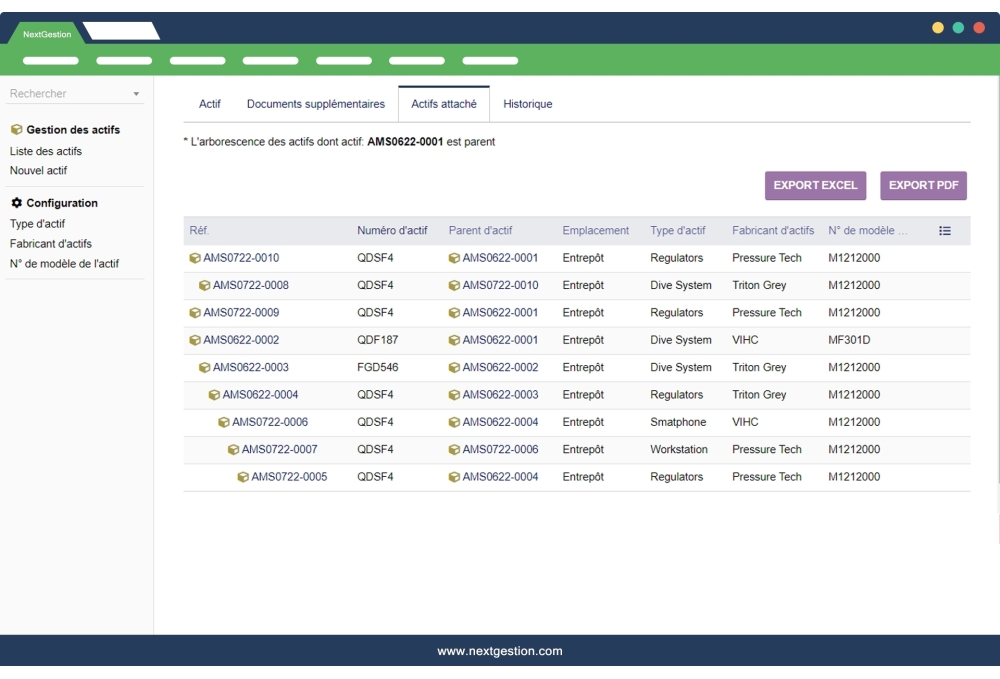Click the EXPORT EXCEL button

click(x=816, y=185)
